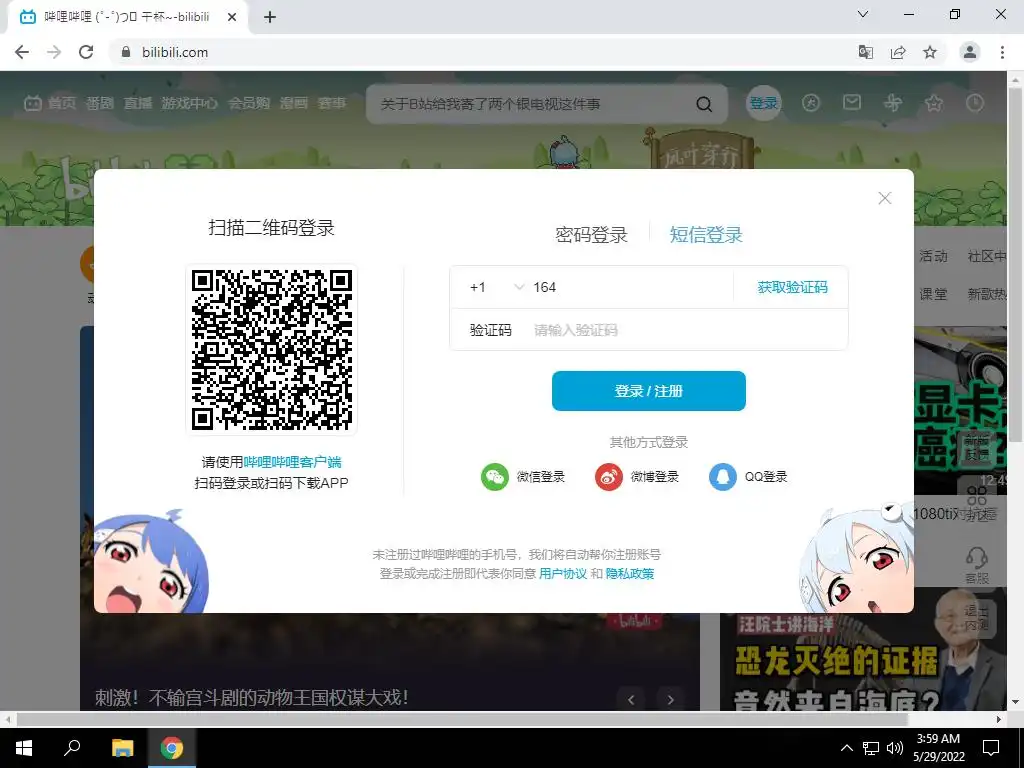The width and height of the screenshot is (1024, 768).
Task: Close the bilibili login dialog
Action: pyautogui.click(x=885, y=198)
